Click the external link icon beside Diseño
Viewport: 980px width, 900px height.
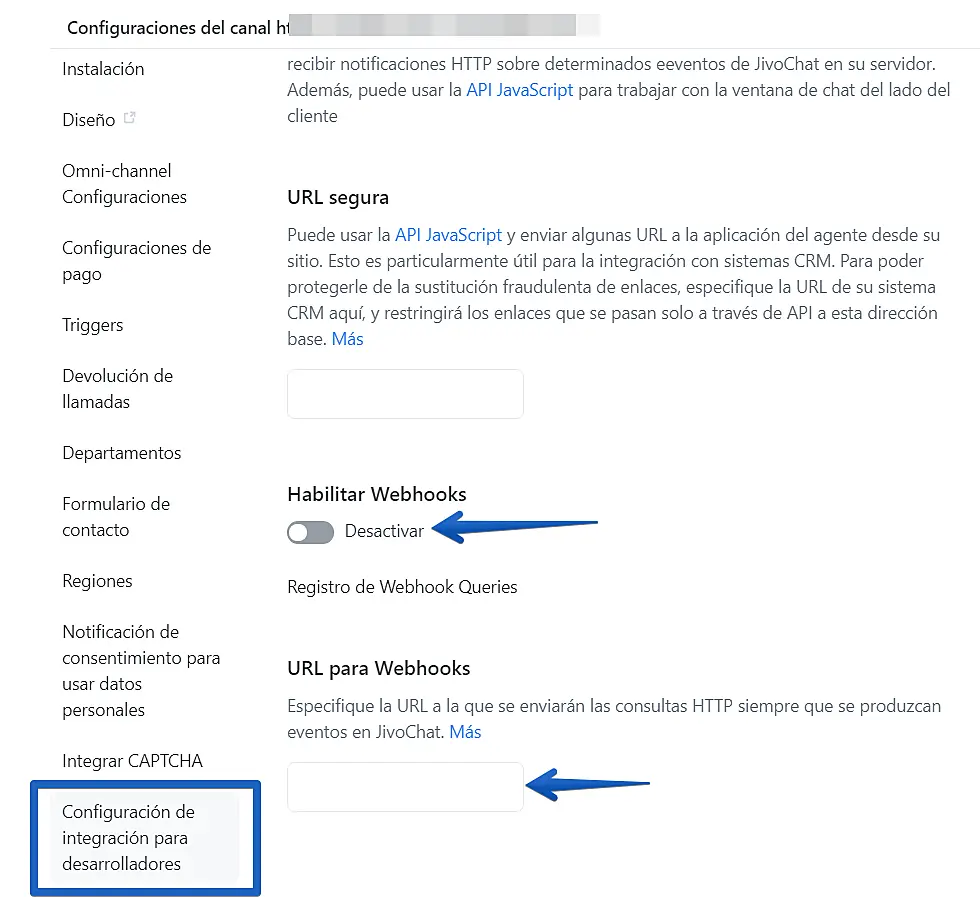tap(129, 119)
